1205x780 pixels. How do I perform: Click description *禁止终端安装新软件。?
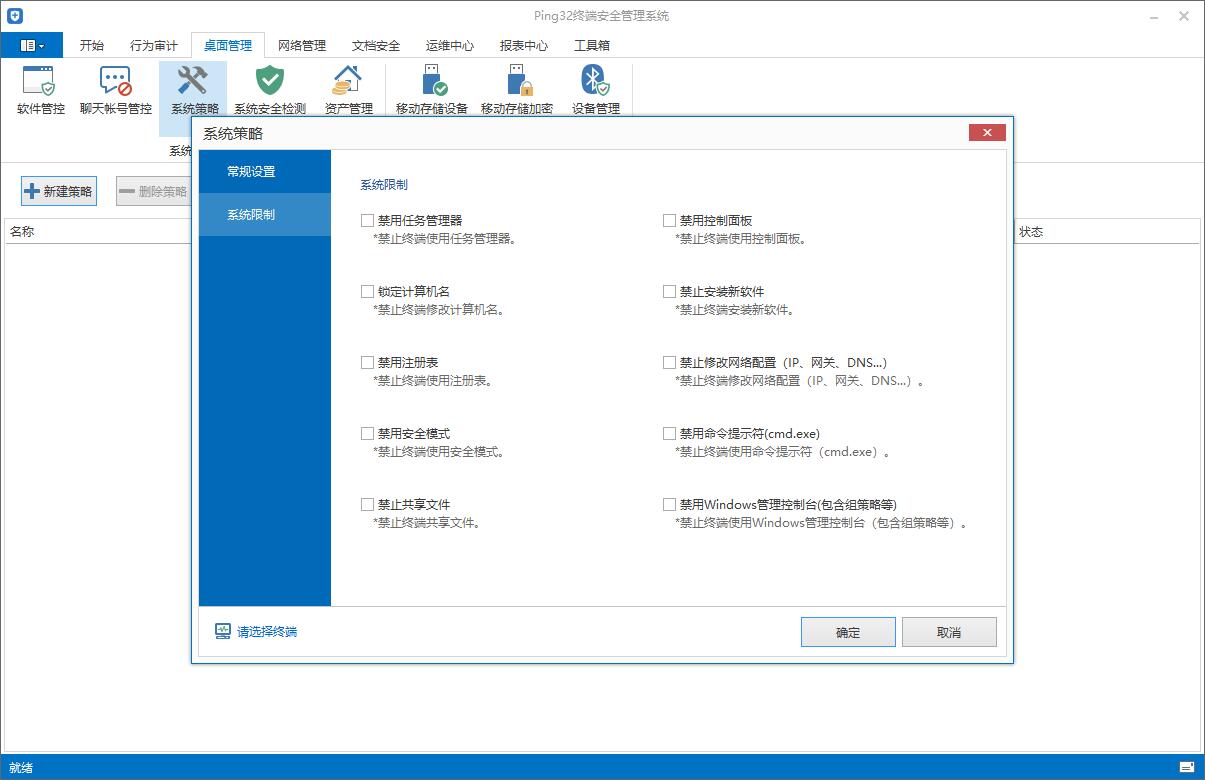(736, 310)
